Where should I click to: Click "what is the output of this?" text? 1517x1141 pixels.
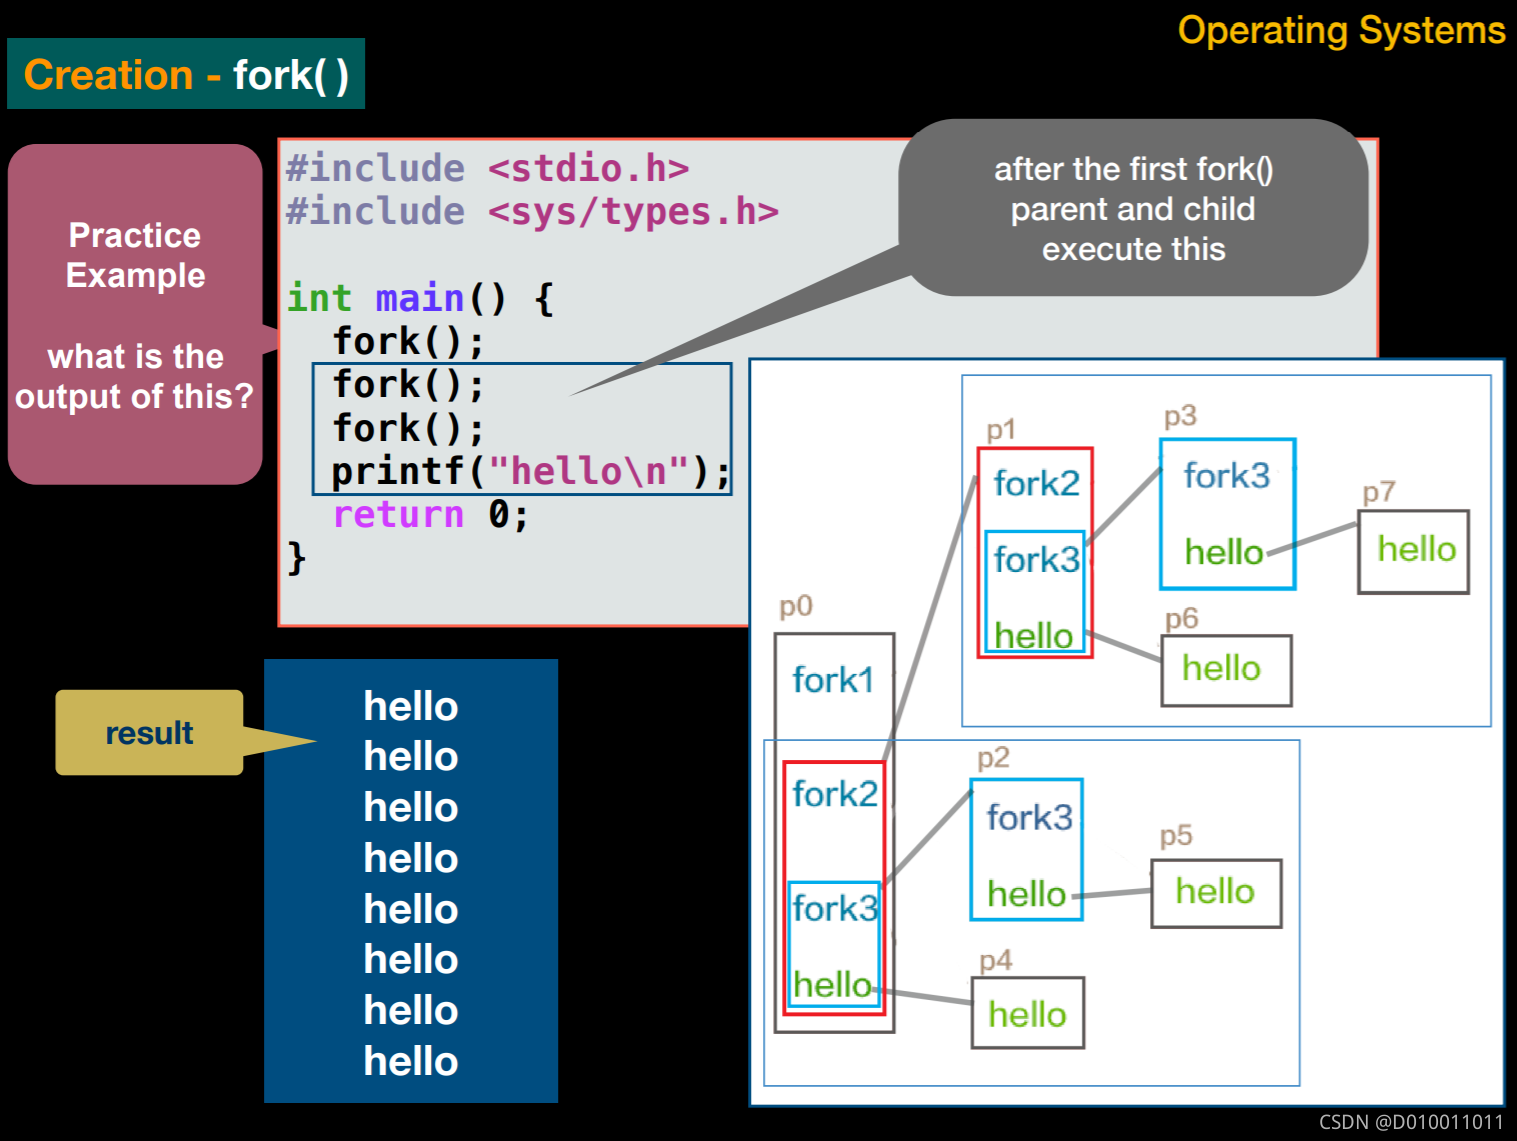(135, 376)
